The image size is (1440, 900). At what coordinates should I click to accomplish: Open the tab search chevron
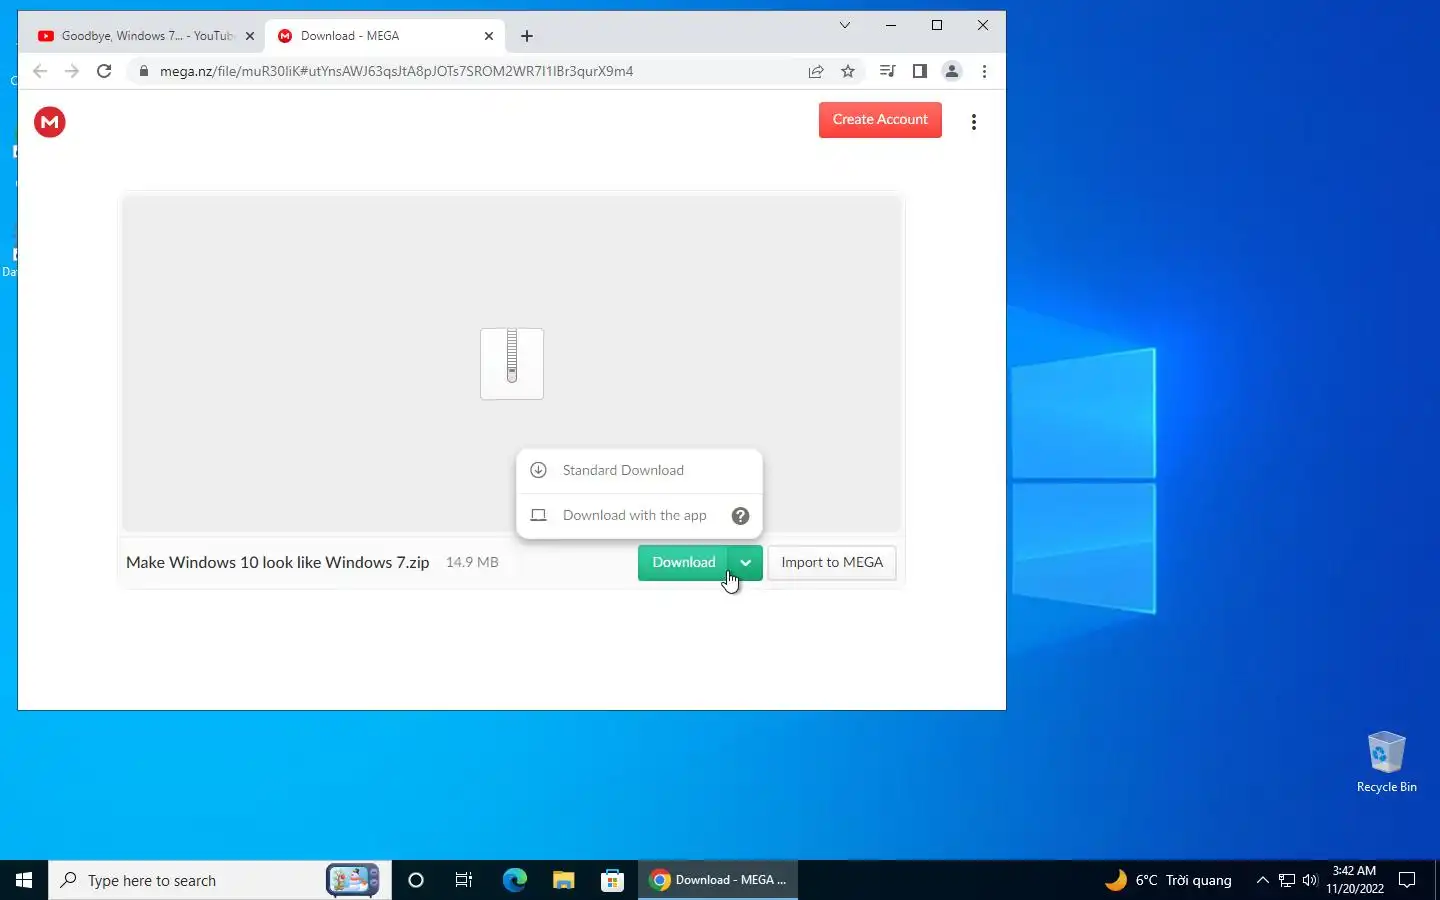point(845,25)
